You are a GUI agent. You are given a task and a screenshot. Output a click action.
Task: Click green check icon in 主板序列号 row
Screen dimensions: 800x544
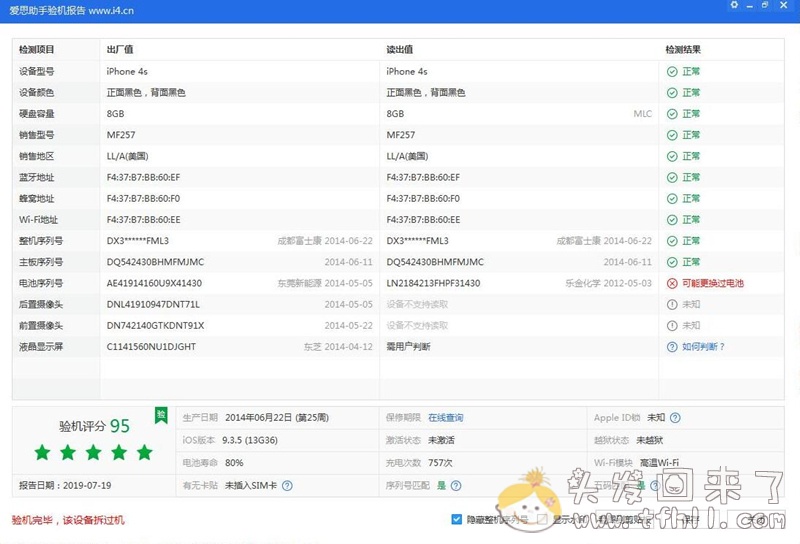coord(672,262)
